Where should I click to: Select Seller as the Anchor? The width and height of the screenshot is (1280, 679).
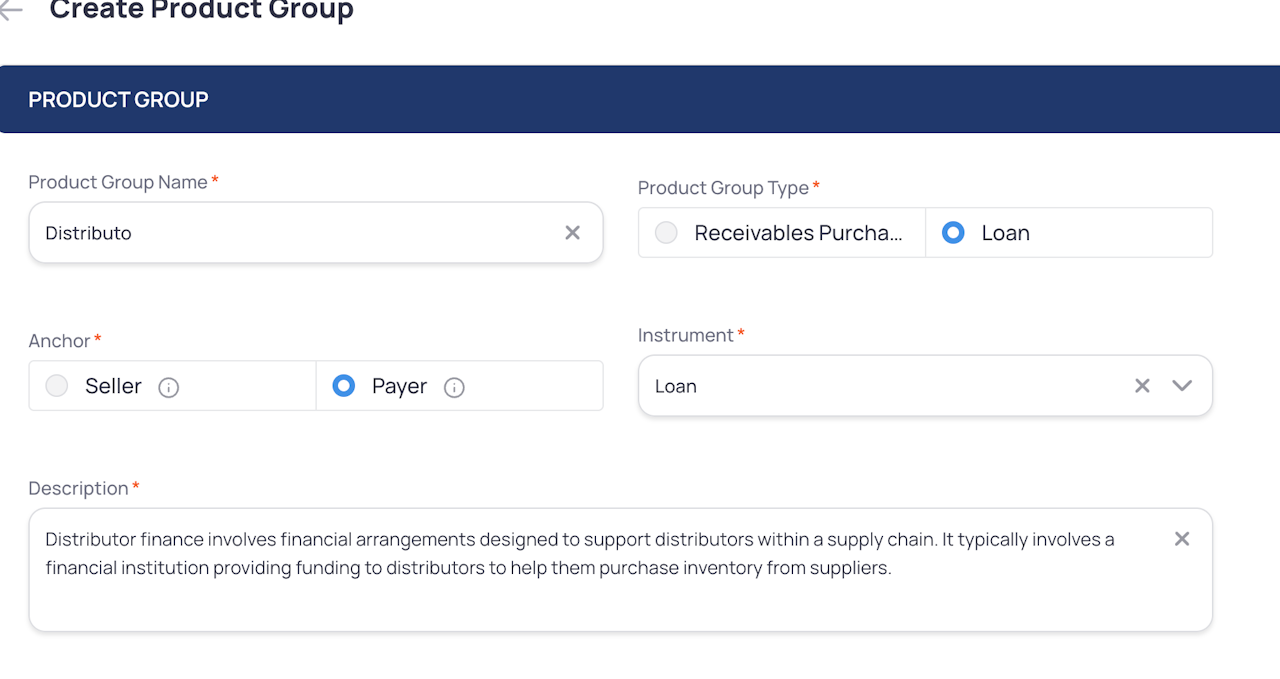point(57,386)
